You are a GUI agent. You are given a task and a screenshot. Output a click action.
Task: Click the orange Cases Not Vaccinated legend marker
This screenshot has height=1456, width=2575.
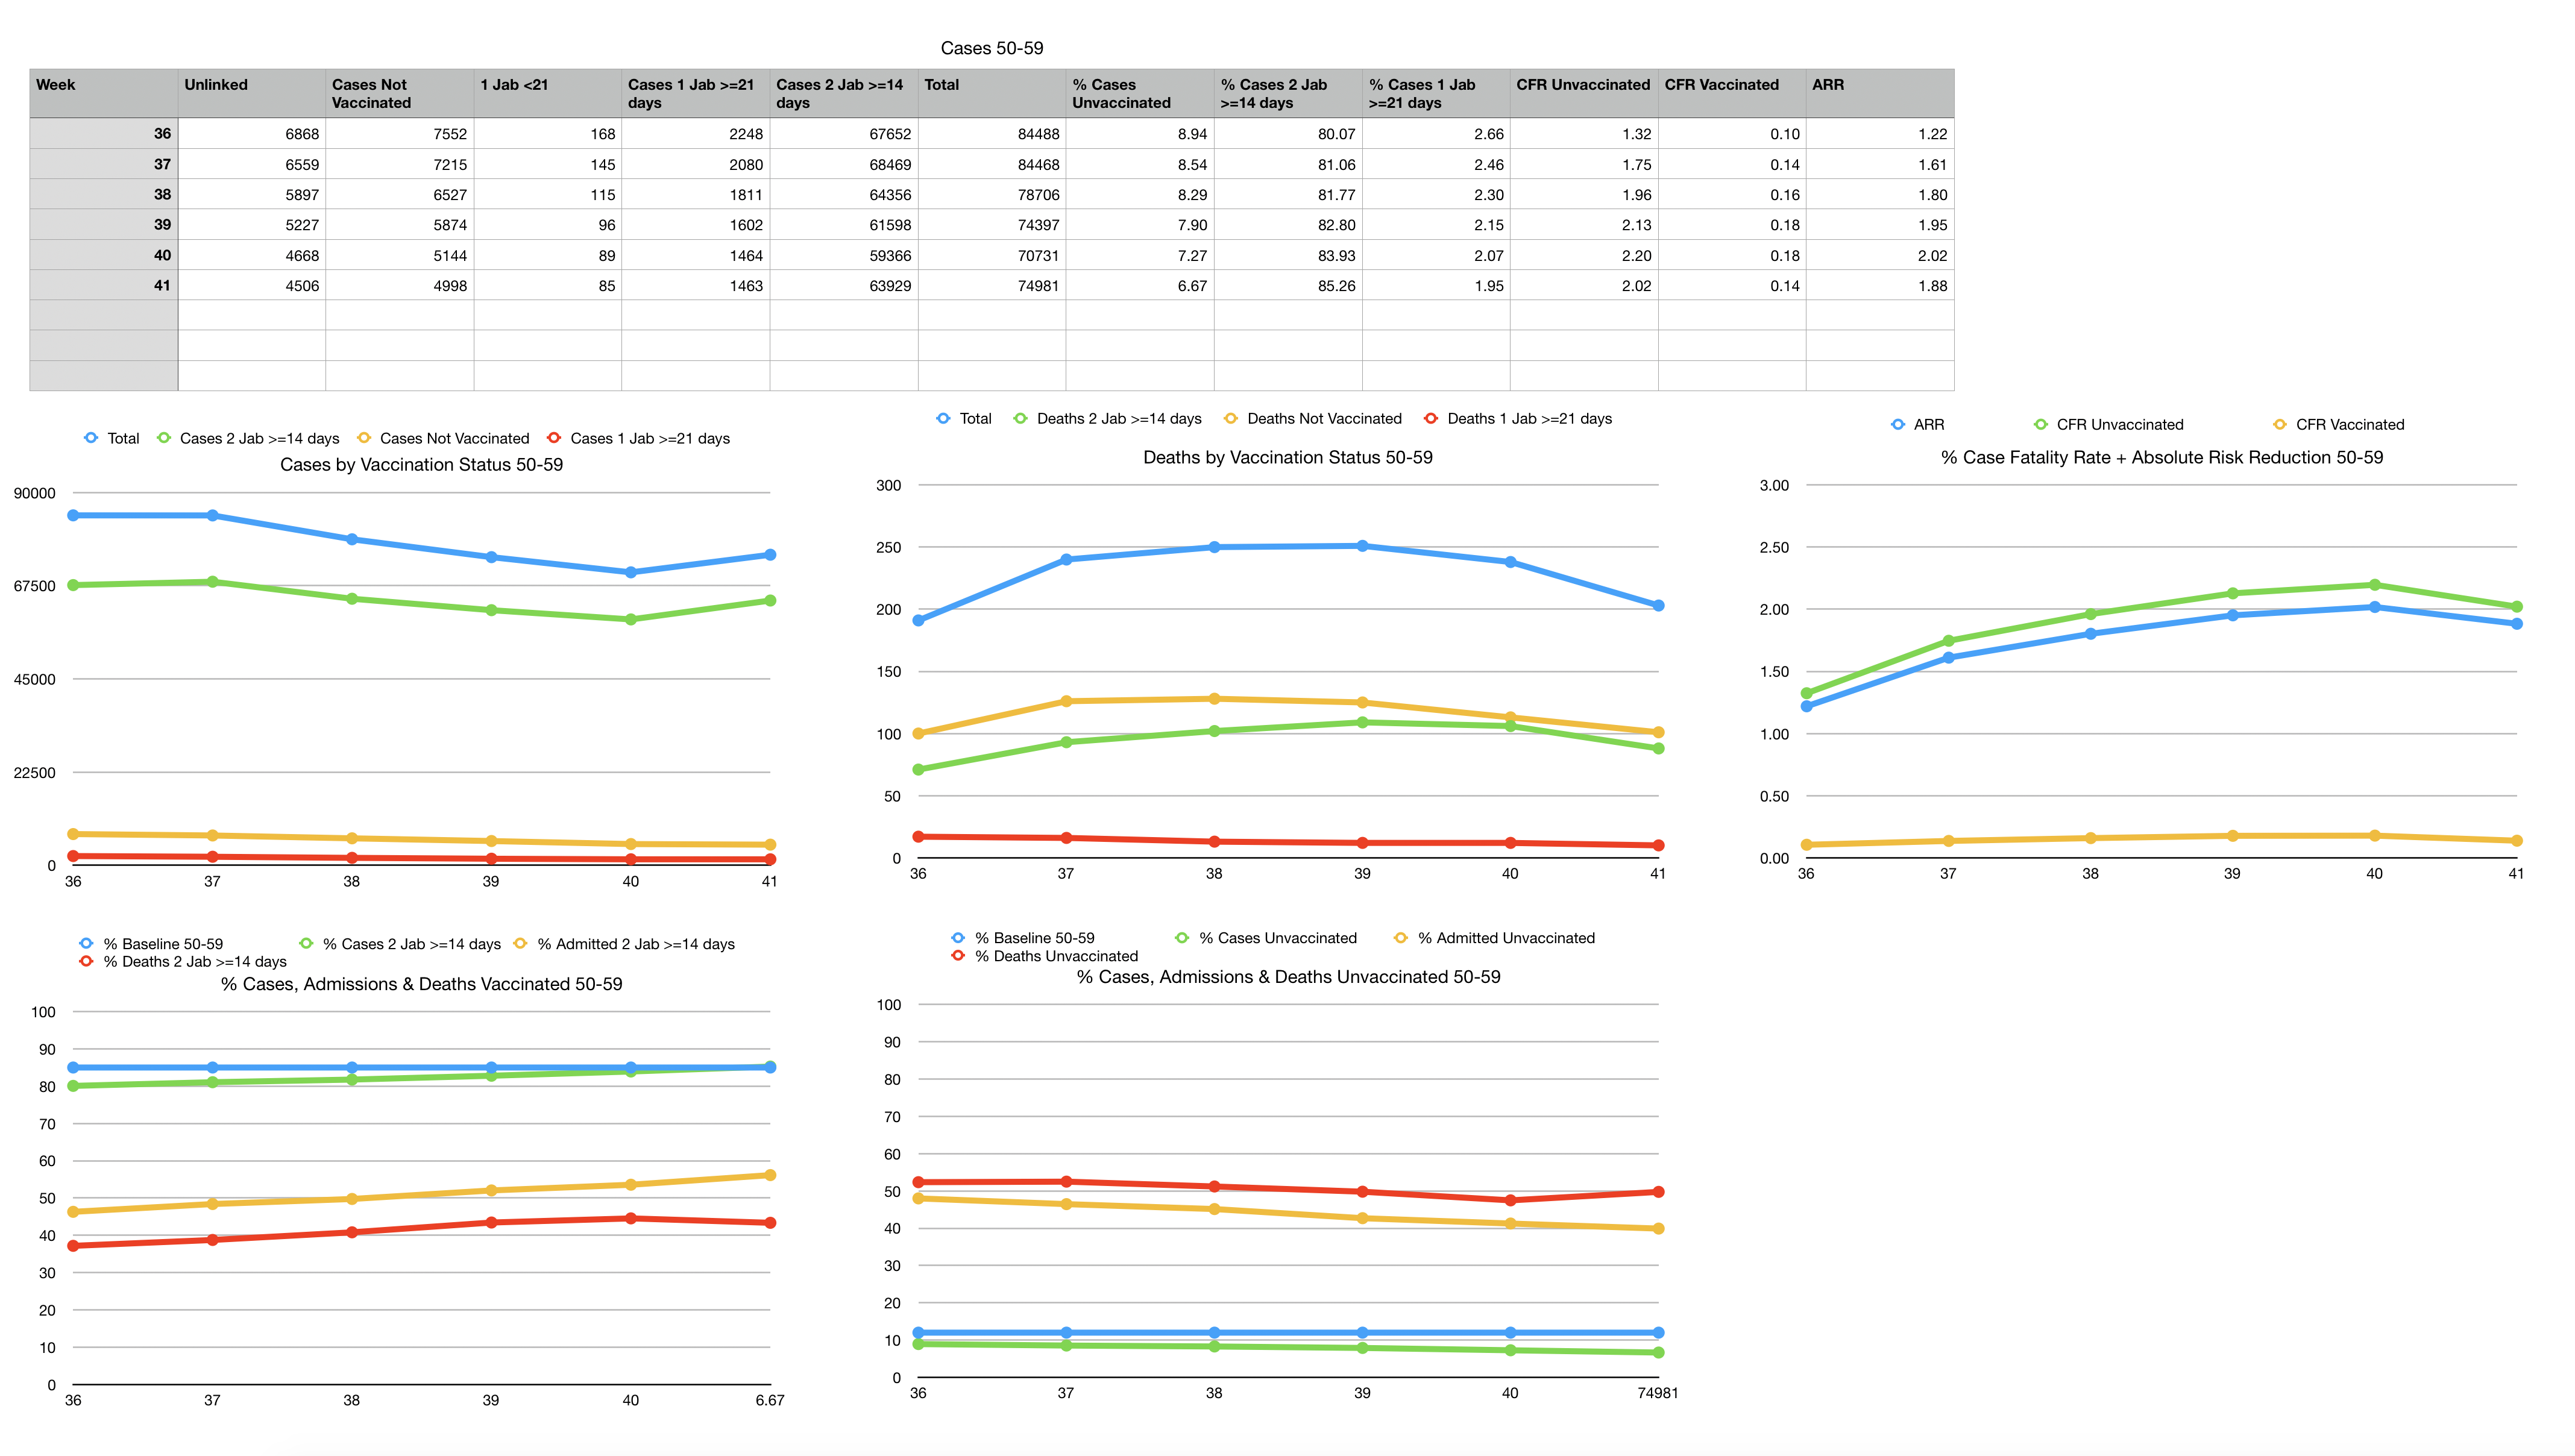pos(364,438)
